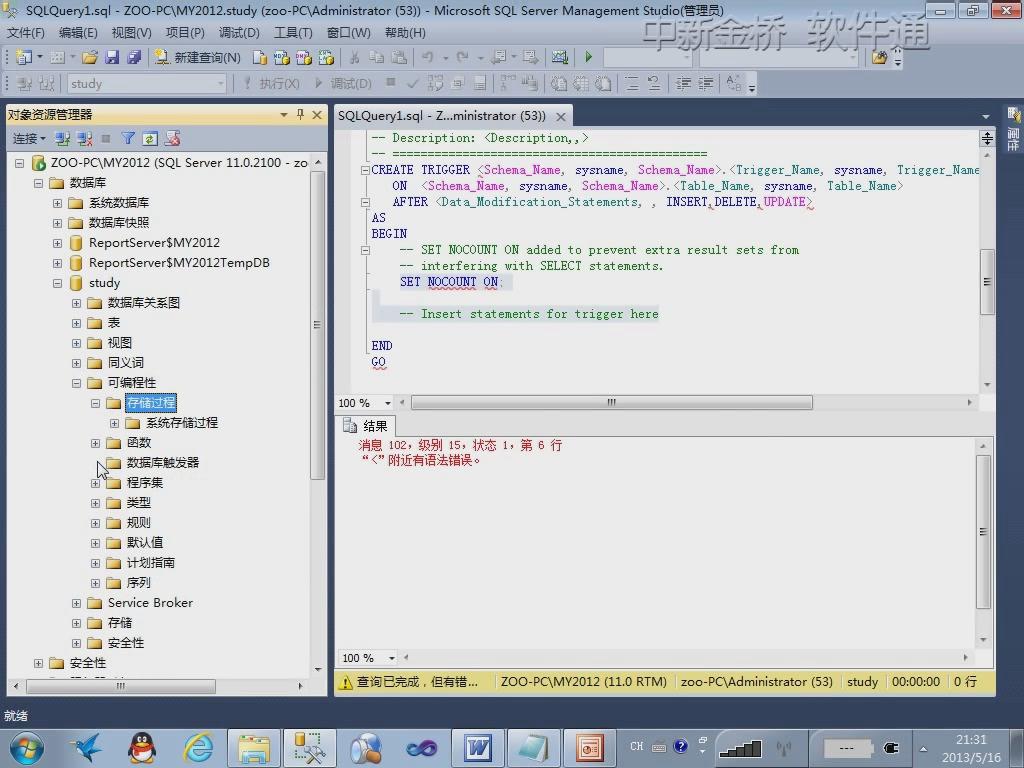The image size is (1024, 768).
Task: Click the Parse checkmark icon
Action: tap(412, 83)
